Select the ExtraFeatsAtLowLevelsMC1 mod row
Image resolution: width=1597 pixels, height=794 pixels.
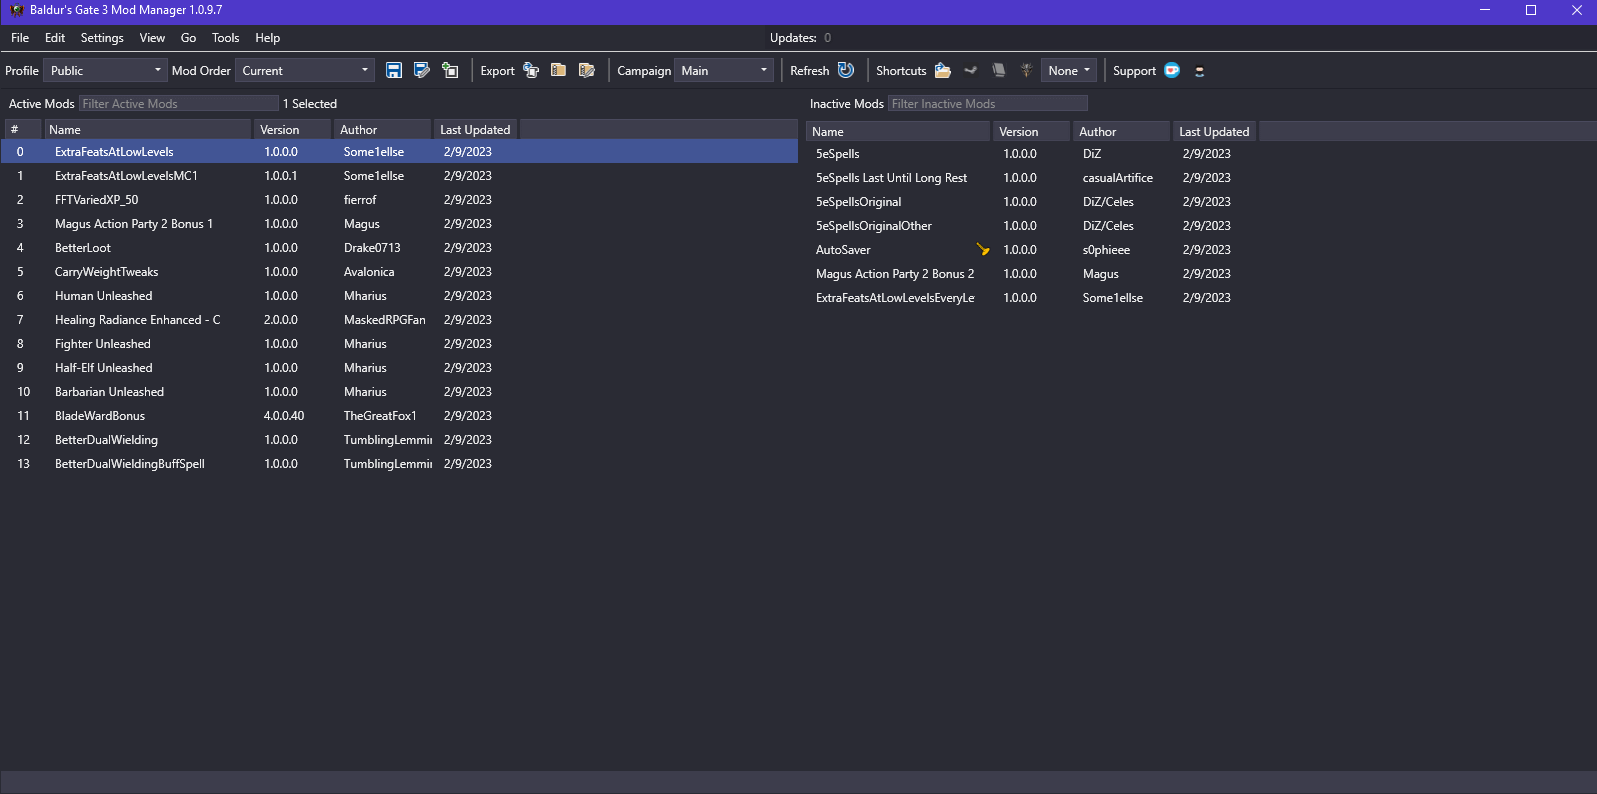[x=399, y=175]
